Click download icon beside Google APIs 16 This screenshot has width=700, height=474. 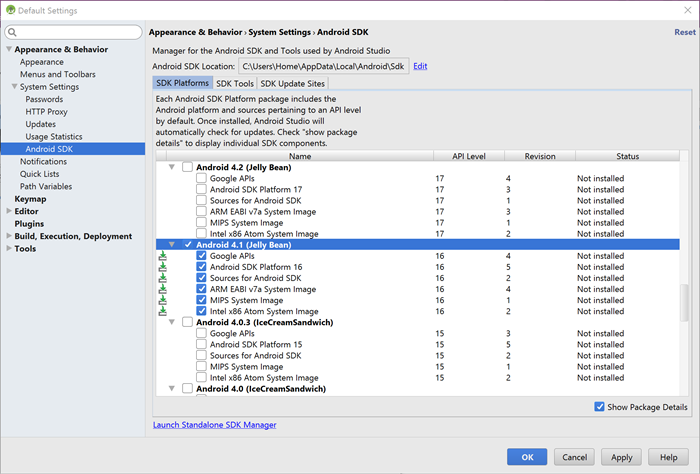coord(163,256)
